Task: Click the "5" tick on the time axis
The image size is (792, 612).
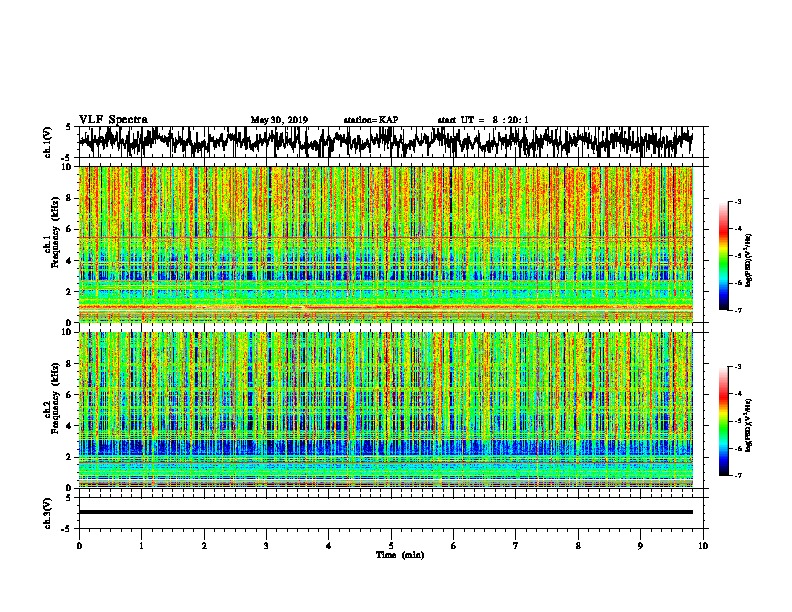Action: (x=391, y=546)
